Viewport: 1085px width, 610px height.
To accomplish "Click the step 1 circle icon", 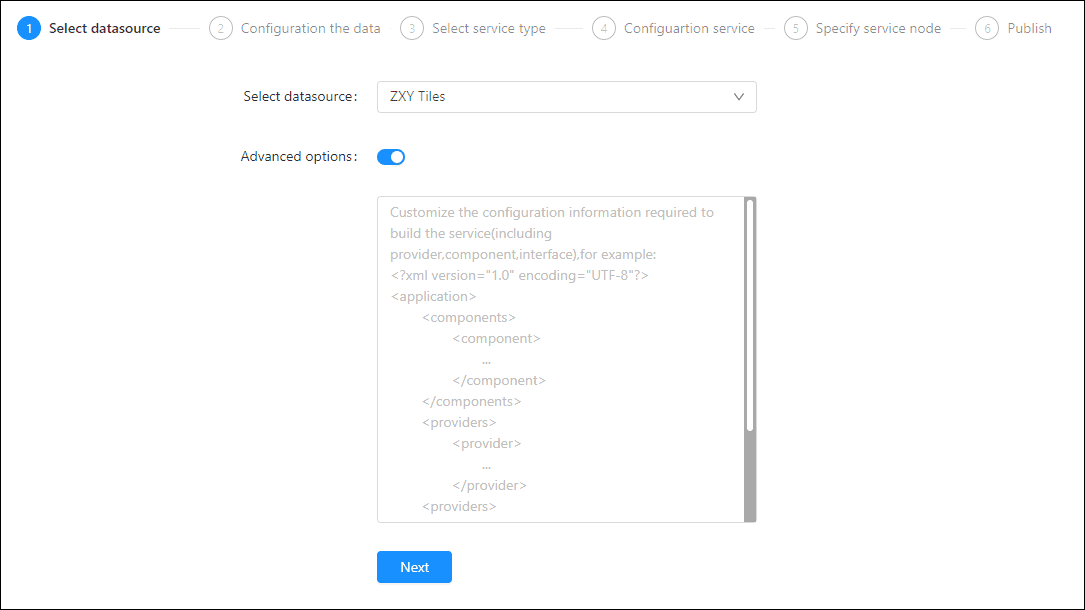I will pos(29,28).
